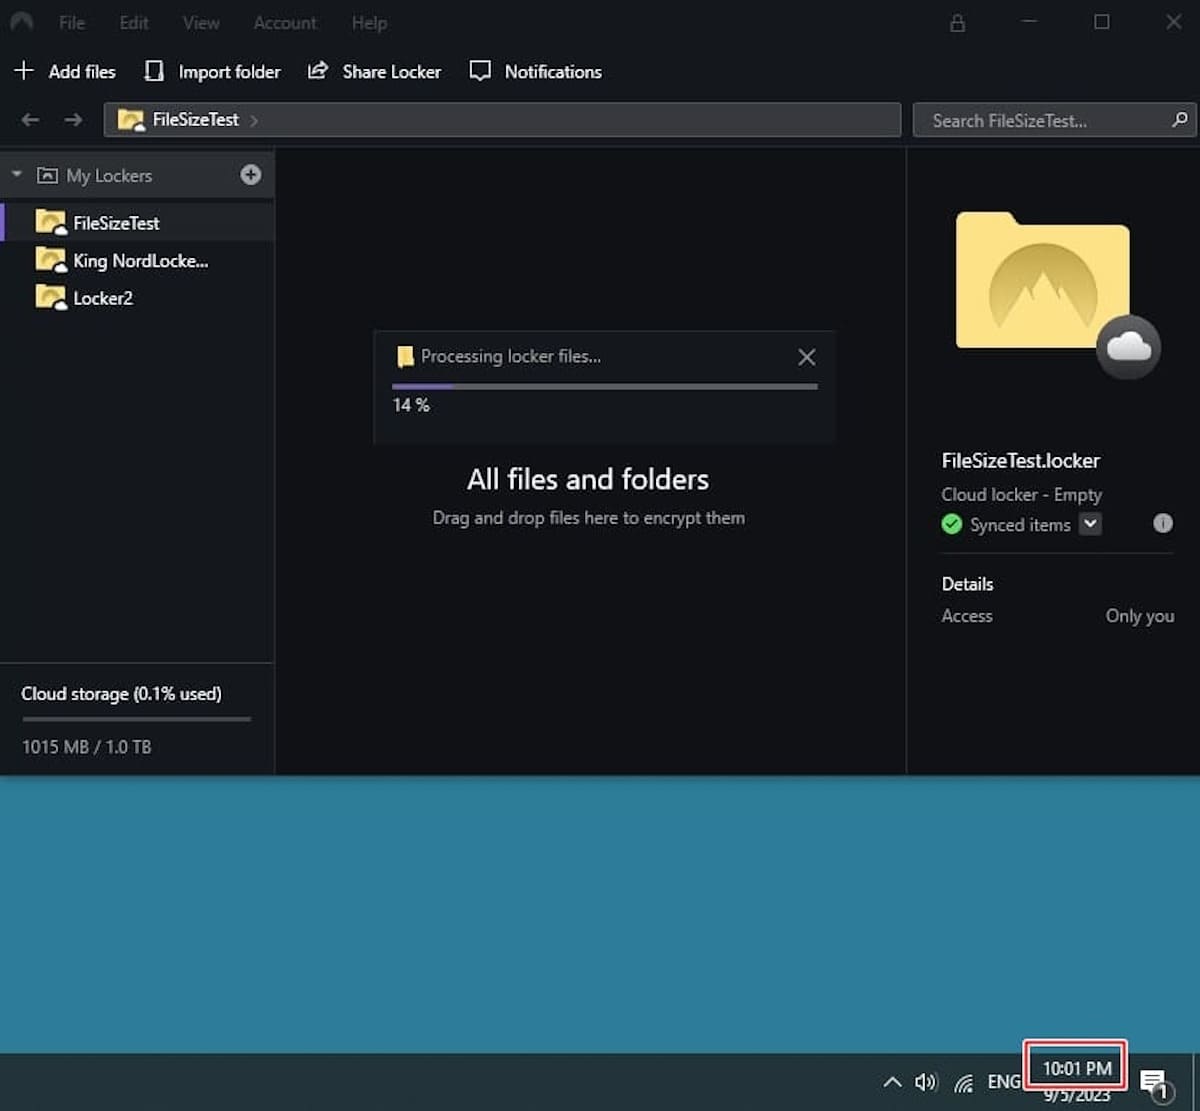The height and width of the screenshot is (1111, 1200).
Task: Click Cloud locker - Empty text
Action: (x=1022, y=494)
